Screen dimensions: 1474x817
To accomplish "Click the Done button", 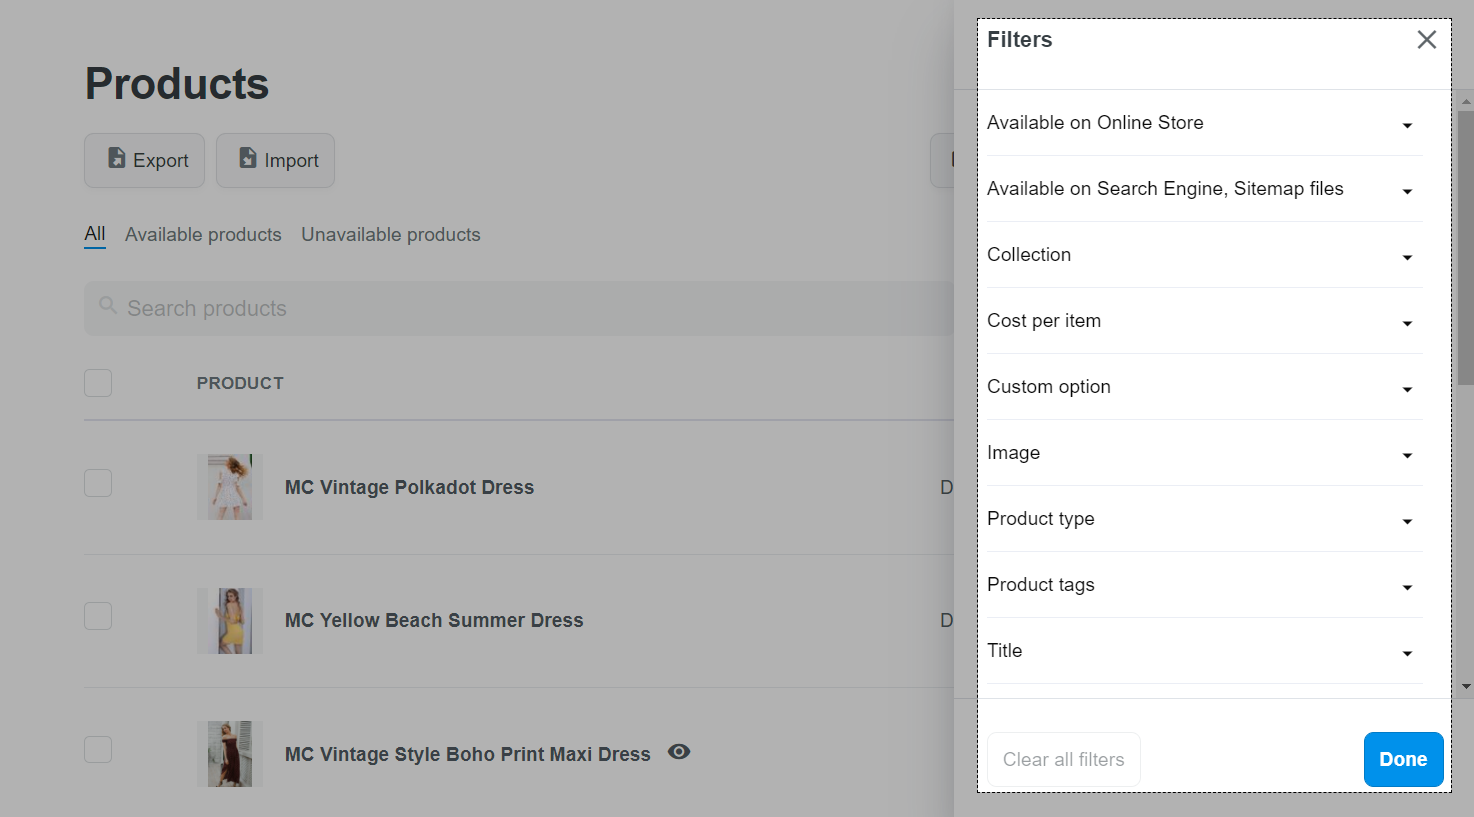I will pyautogui.click(x=1403, y=759).
